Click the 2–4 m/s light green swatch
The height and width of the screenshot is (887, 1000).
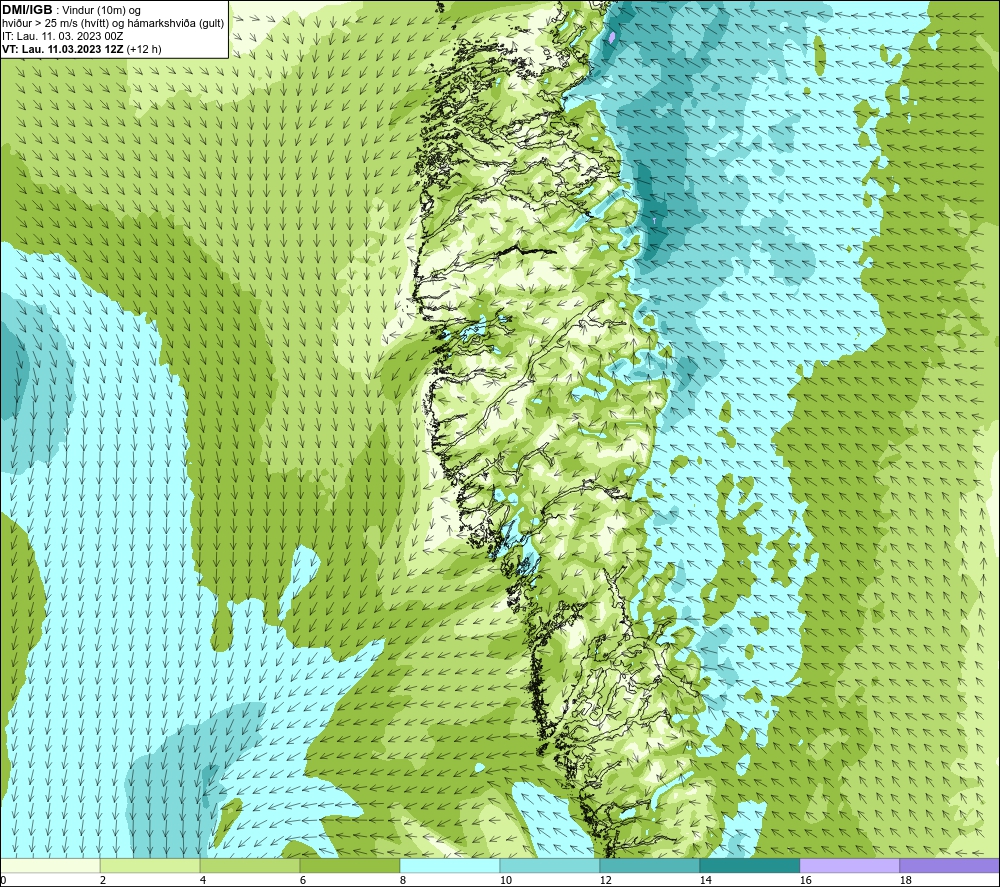click(x=150, y=865)
